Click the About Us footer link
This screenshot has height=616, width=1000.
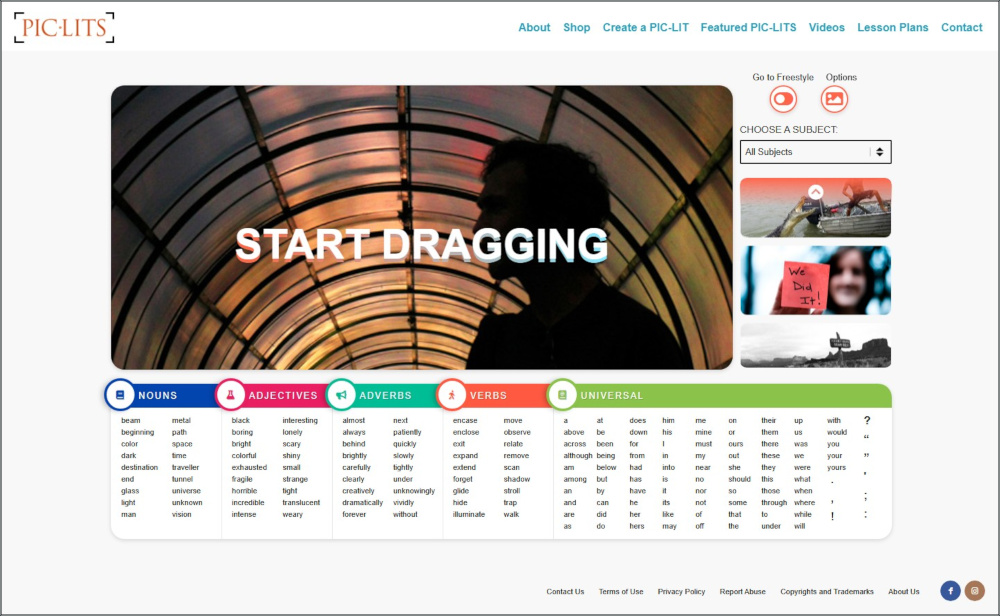click(x=904, y=592)
